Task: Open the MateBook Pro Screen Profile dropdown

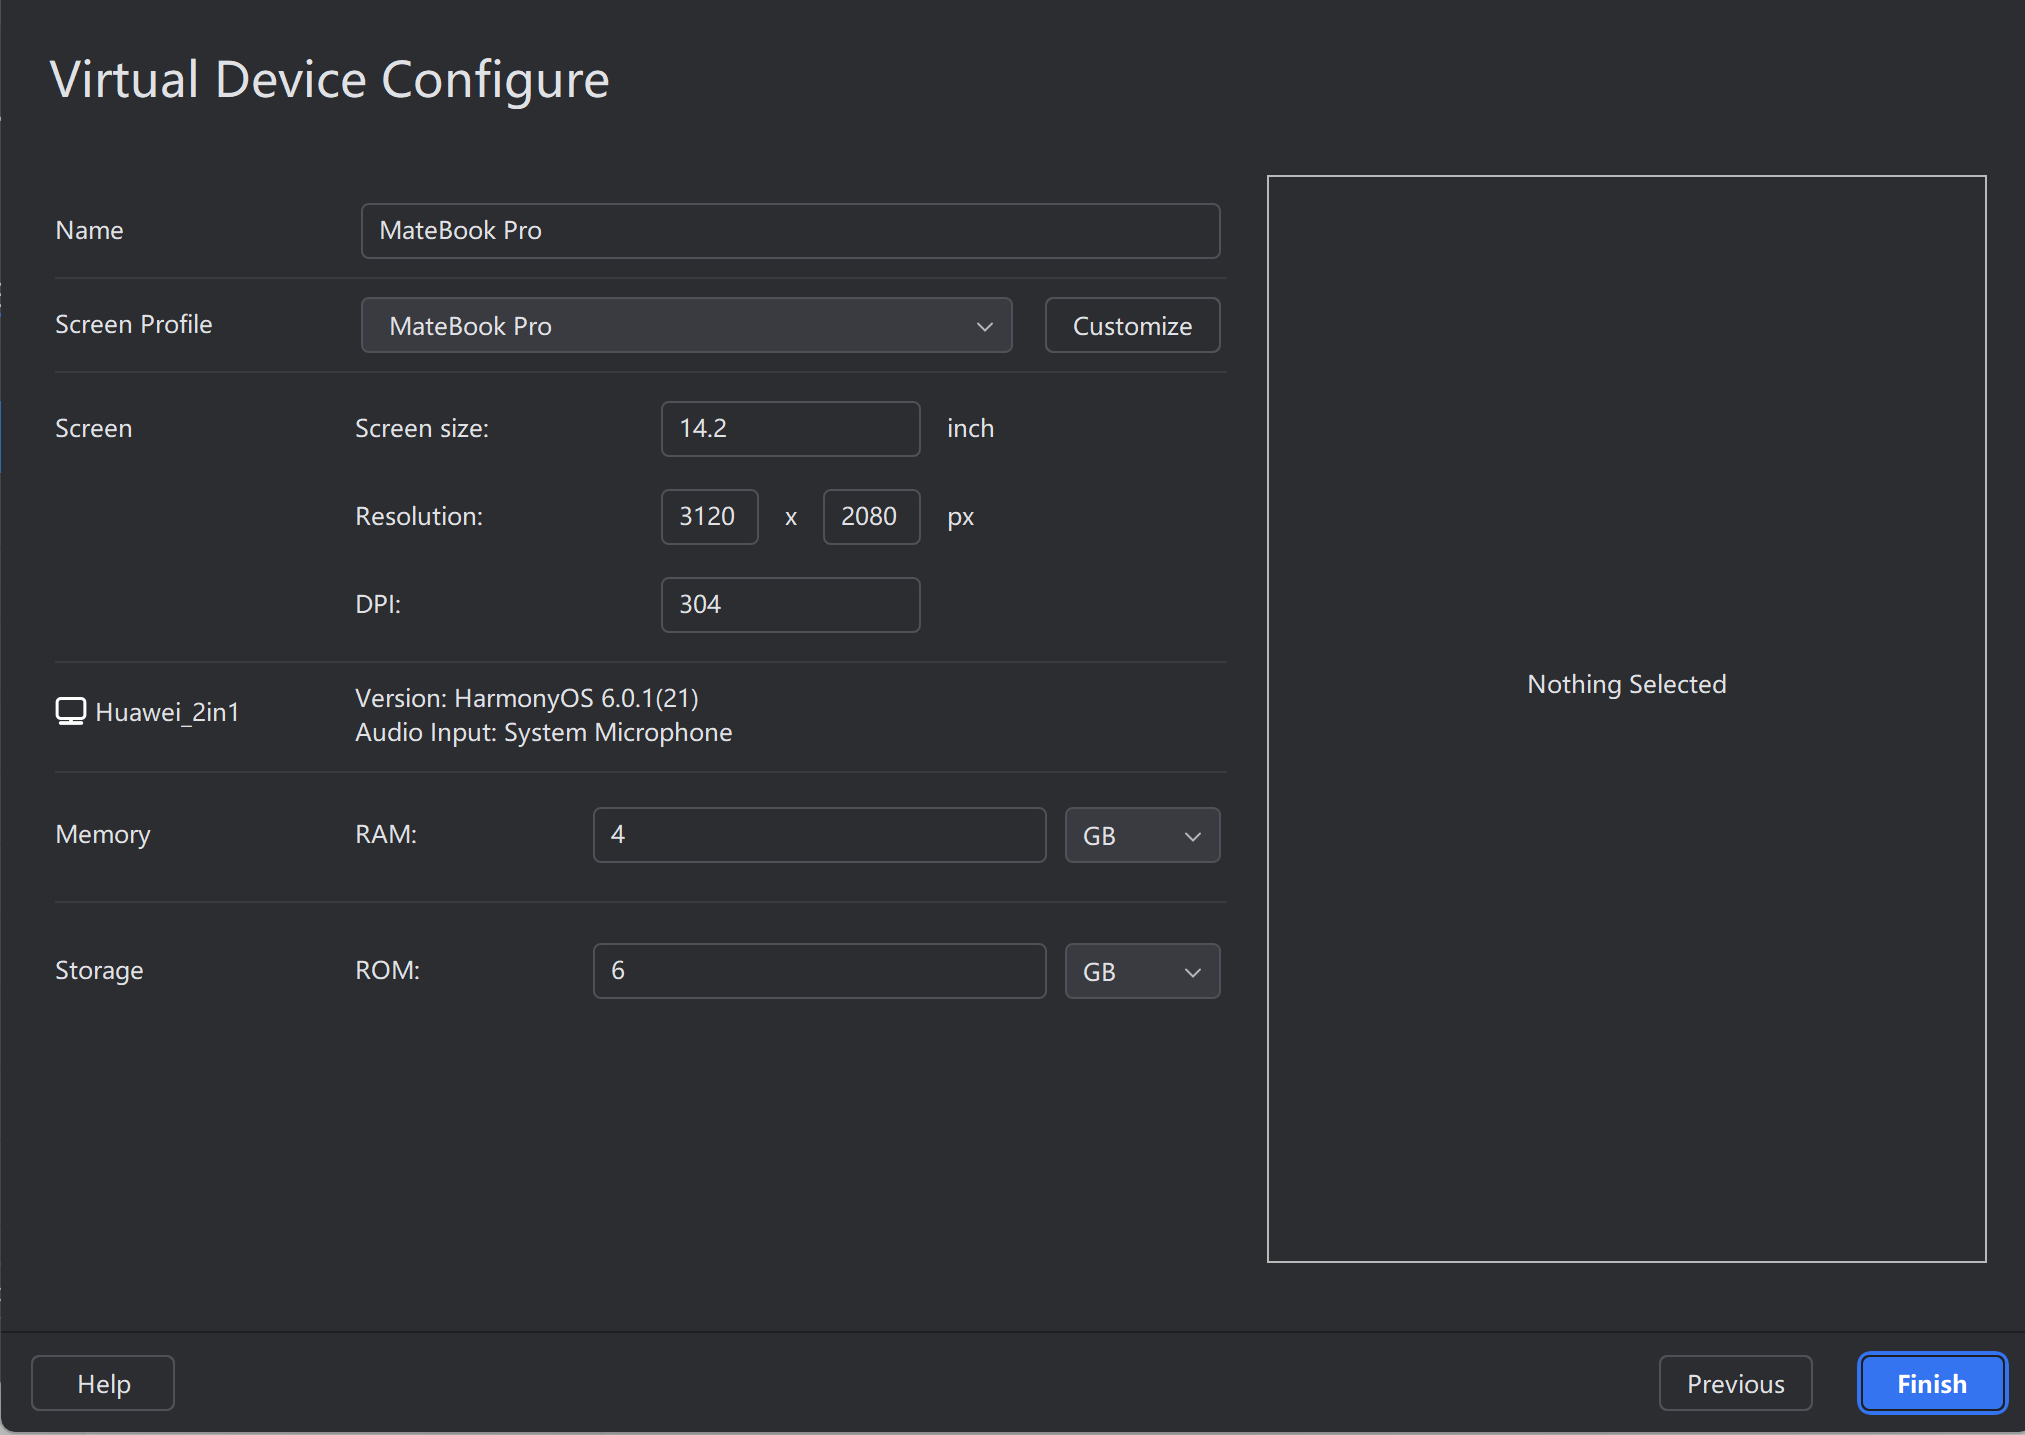Action: click(x=685, y=326)
